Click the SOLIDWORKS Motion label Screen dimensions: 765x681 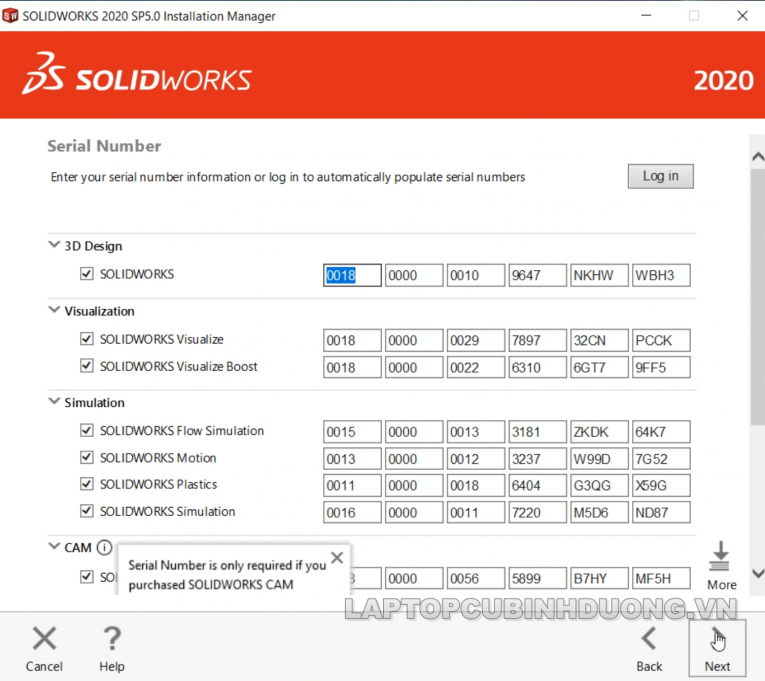point(158,458)
